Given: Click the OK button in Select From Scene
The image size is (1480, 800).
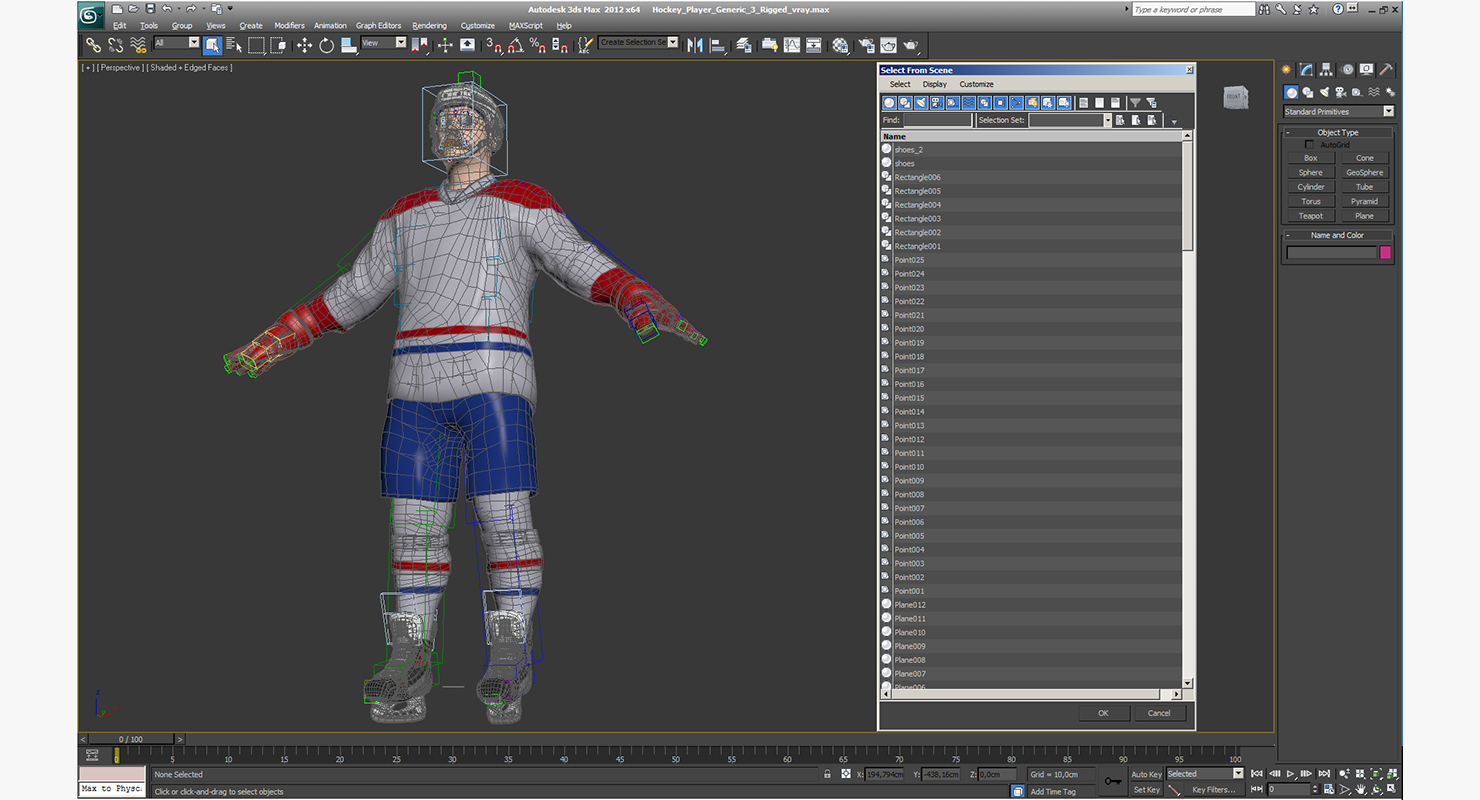Looking at the screenshot, I should (1103, 713).
